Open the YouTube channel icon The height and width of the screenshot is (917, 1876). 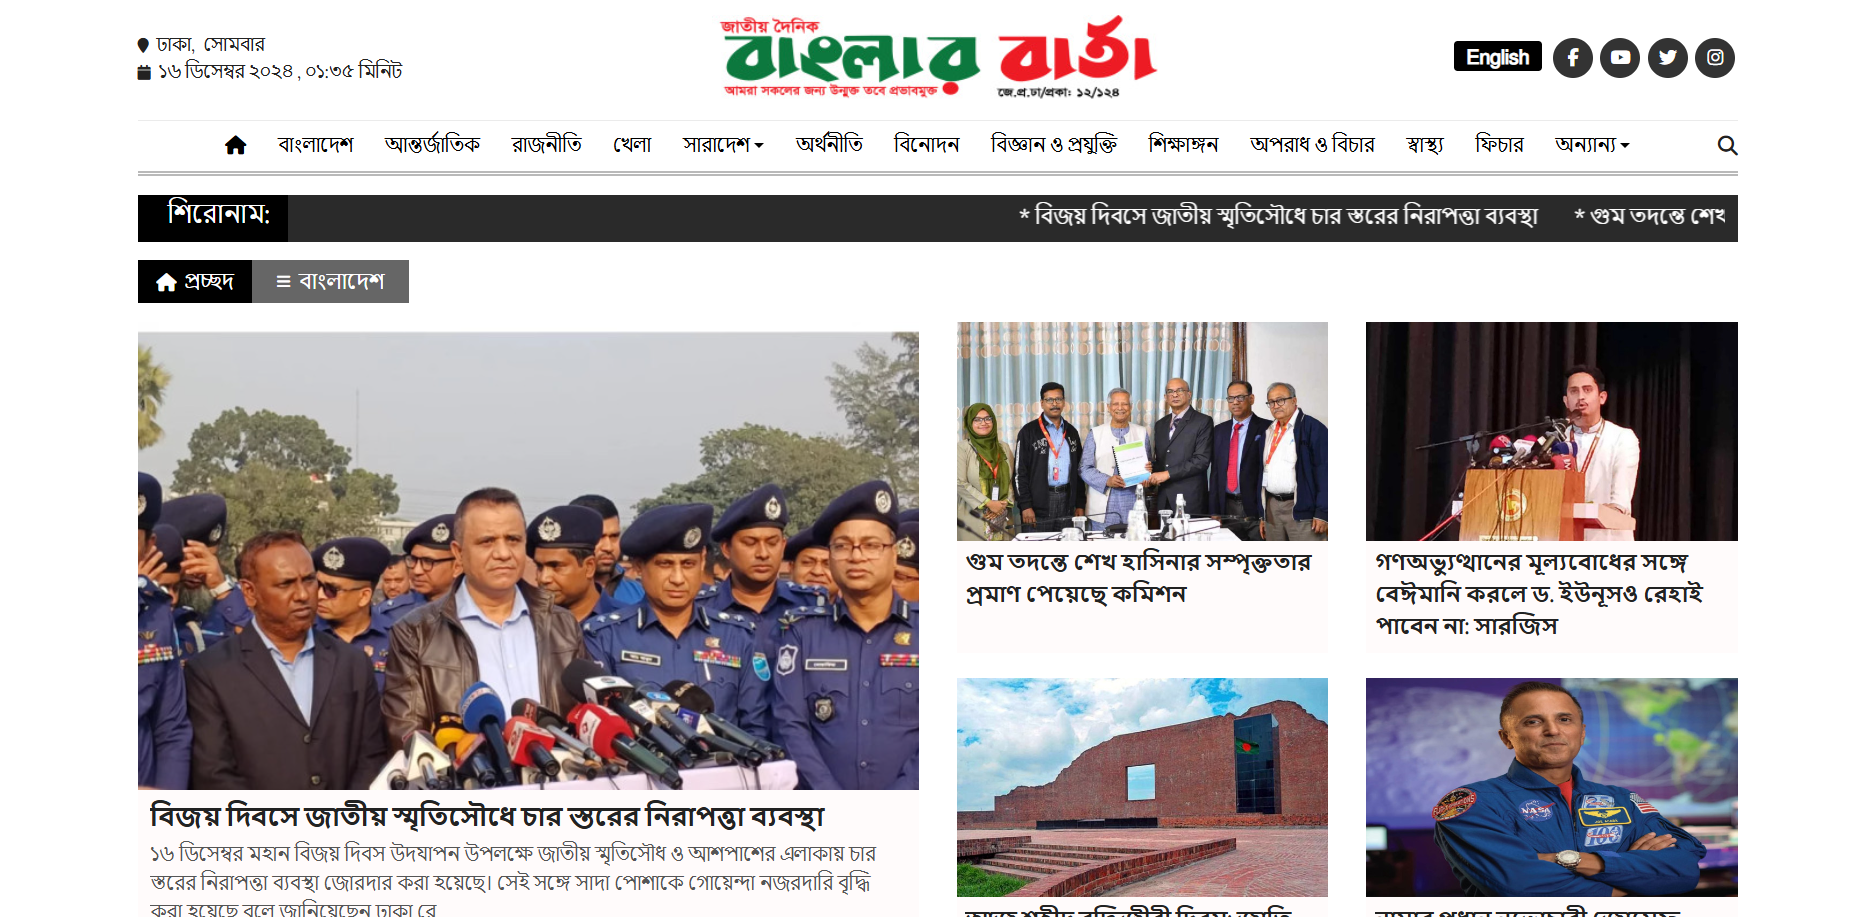1620,58
